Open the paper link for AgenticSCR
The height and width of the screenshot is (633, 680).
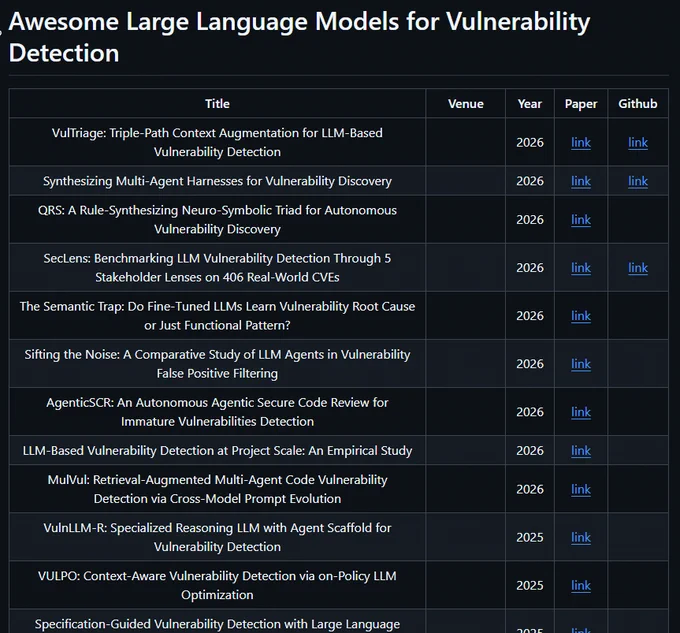point(581,412)
